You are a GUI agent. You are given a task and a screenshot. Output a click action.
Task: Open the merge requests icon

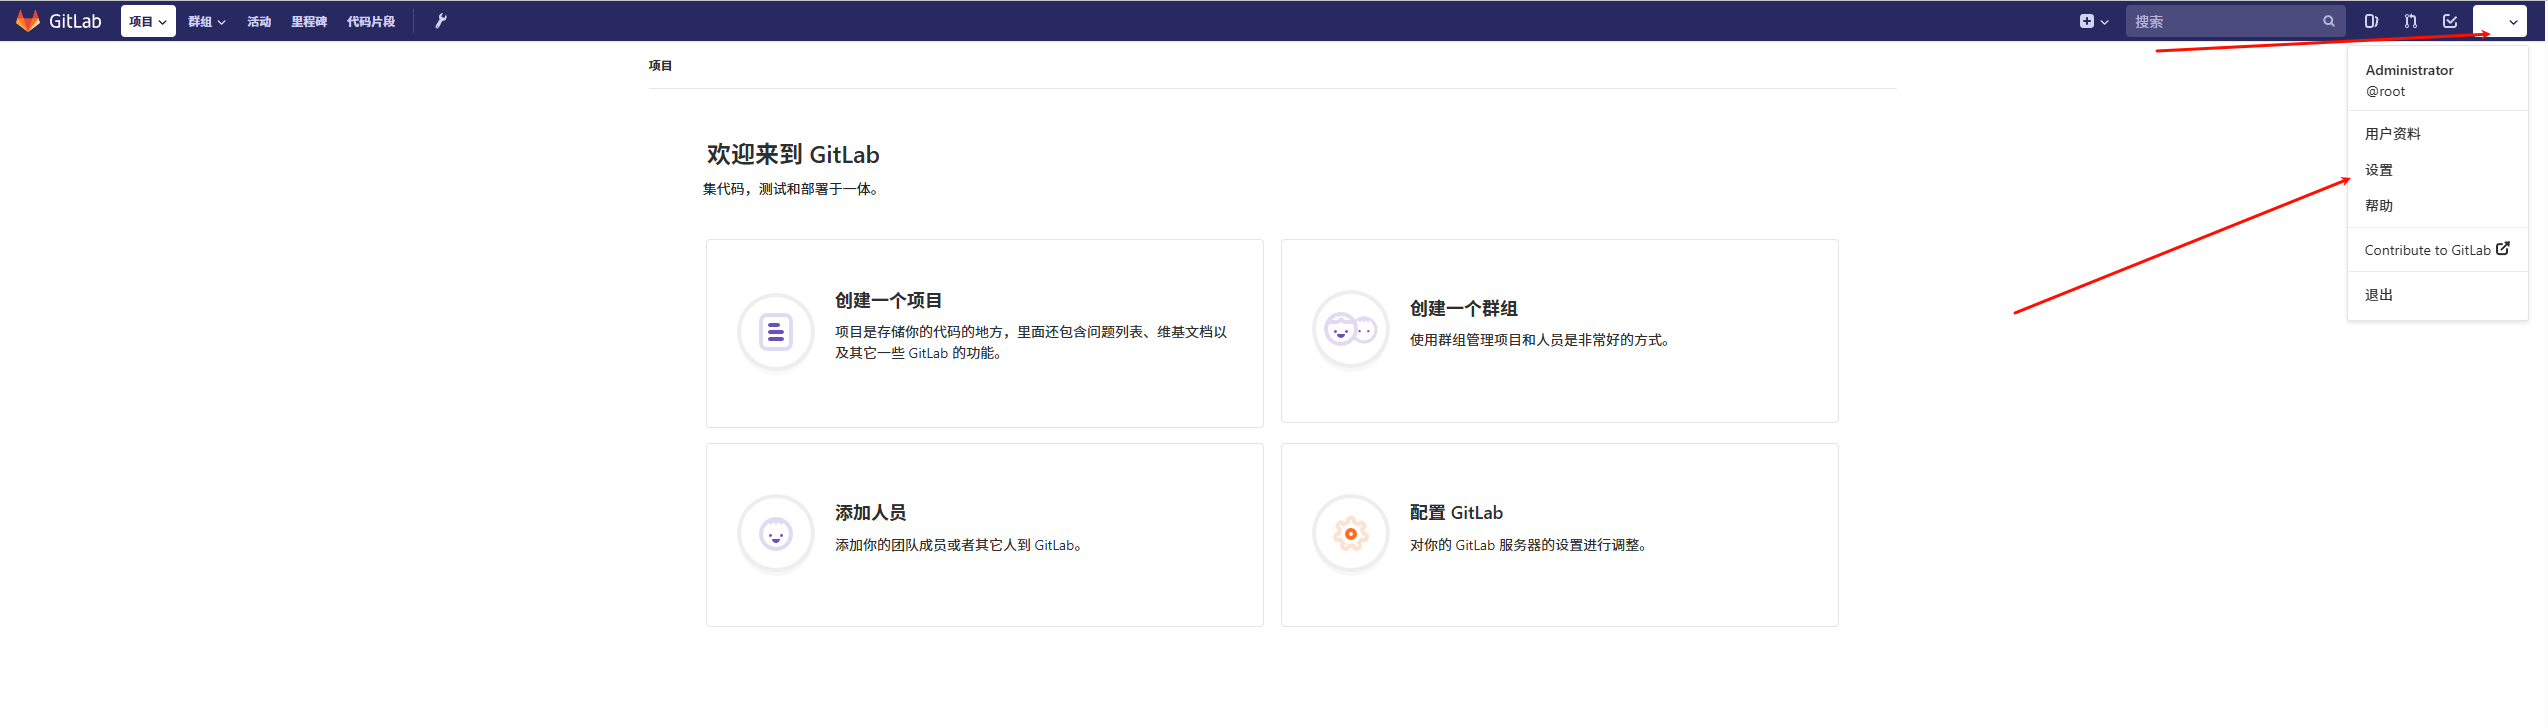point(2410,21)
